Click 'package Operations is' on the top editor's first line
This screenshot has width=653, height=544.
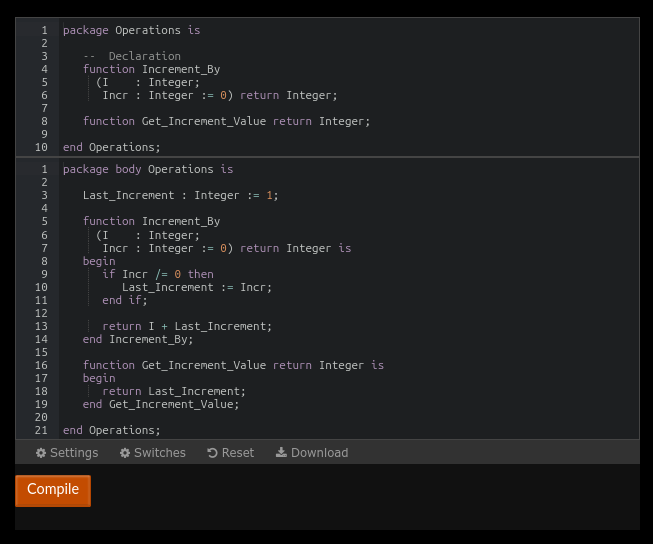131,30
